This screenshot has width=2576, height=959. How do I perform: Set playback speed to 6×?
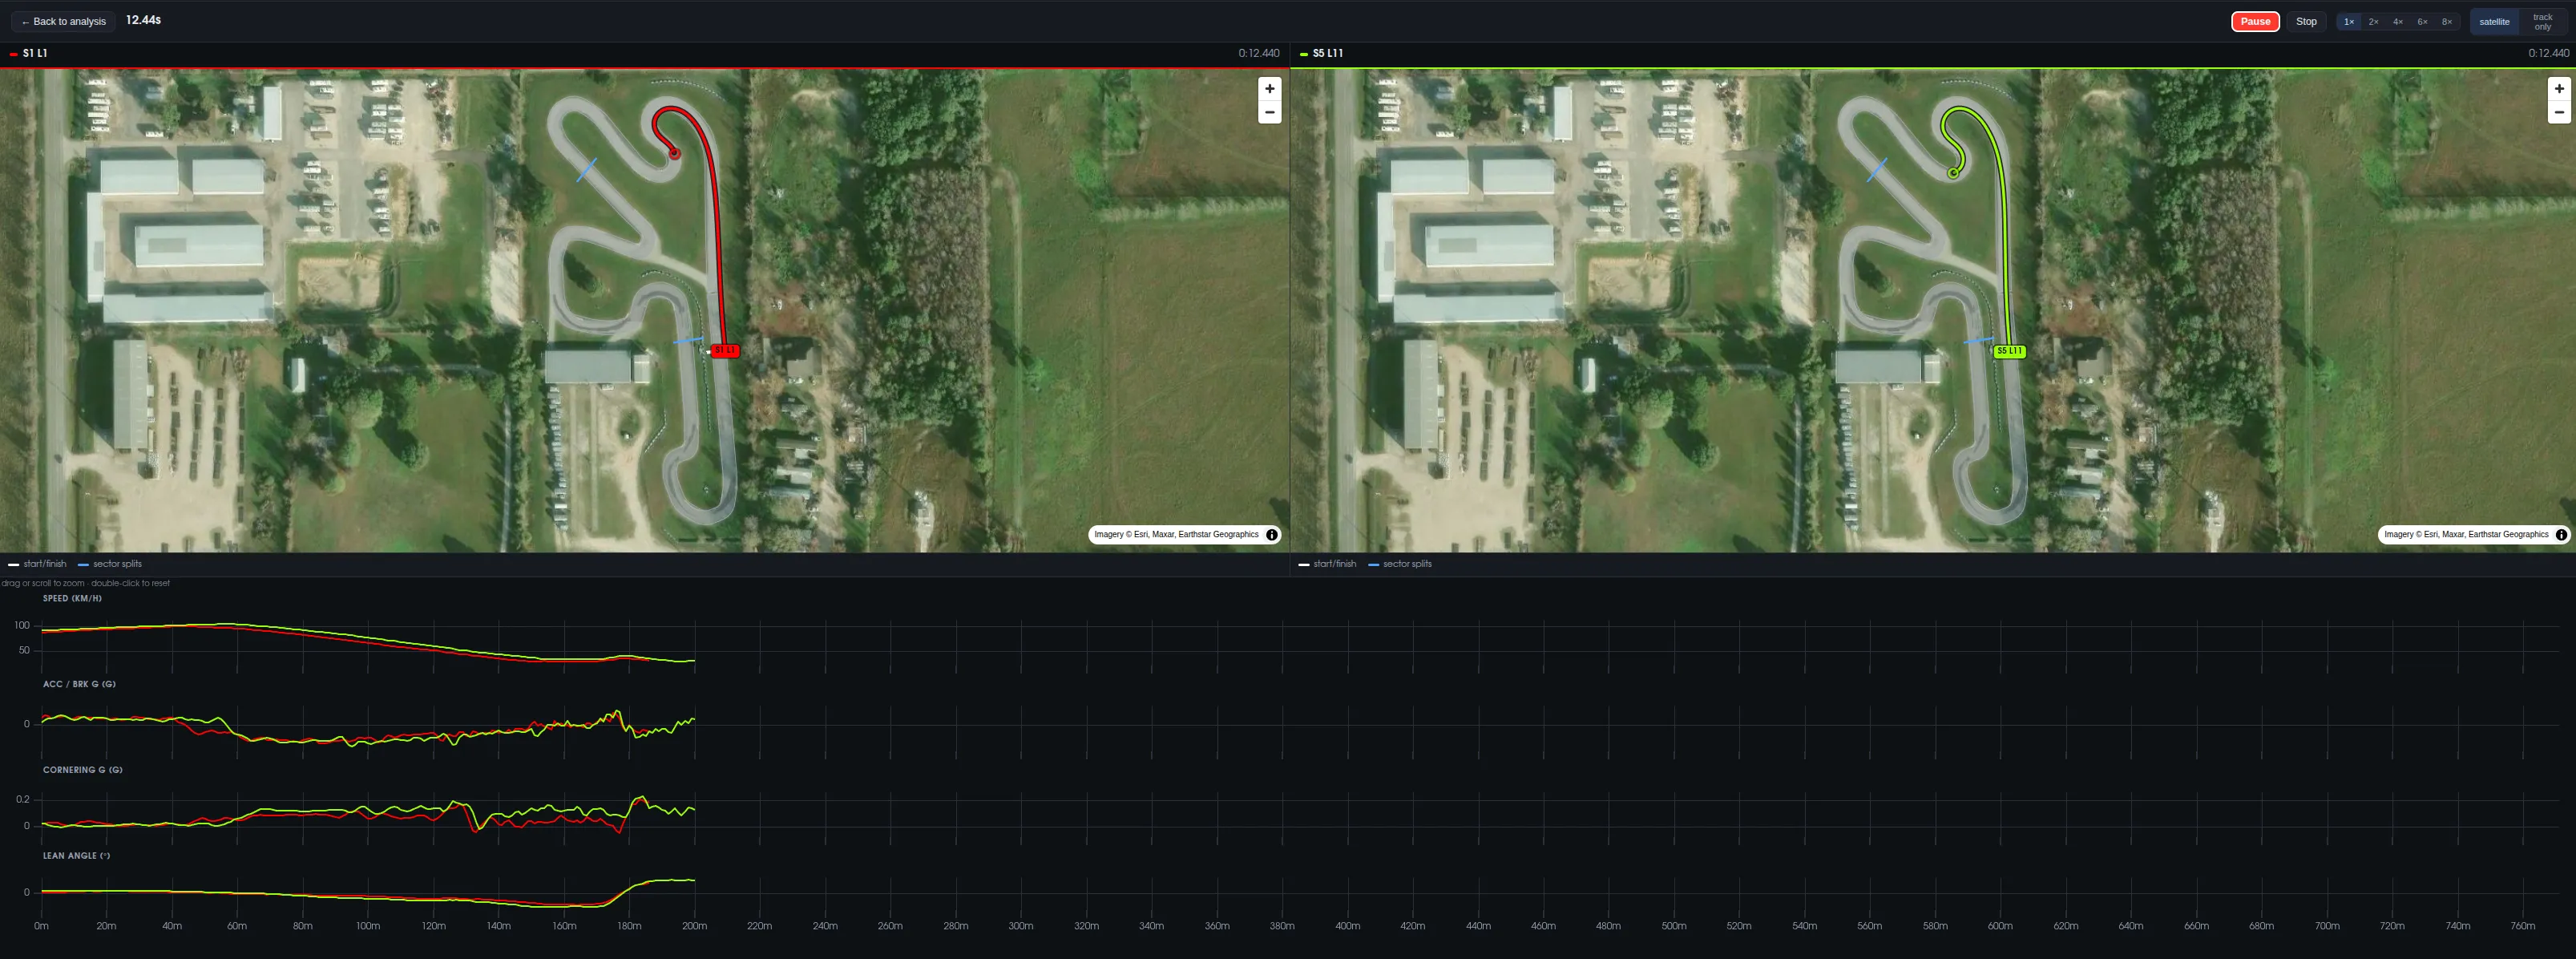pos(2421,21)
